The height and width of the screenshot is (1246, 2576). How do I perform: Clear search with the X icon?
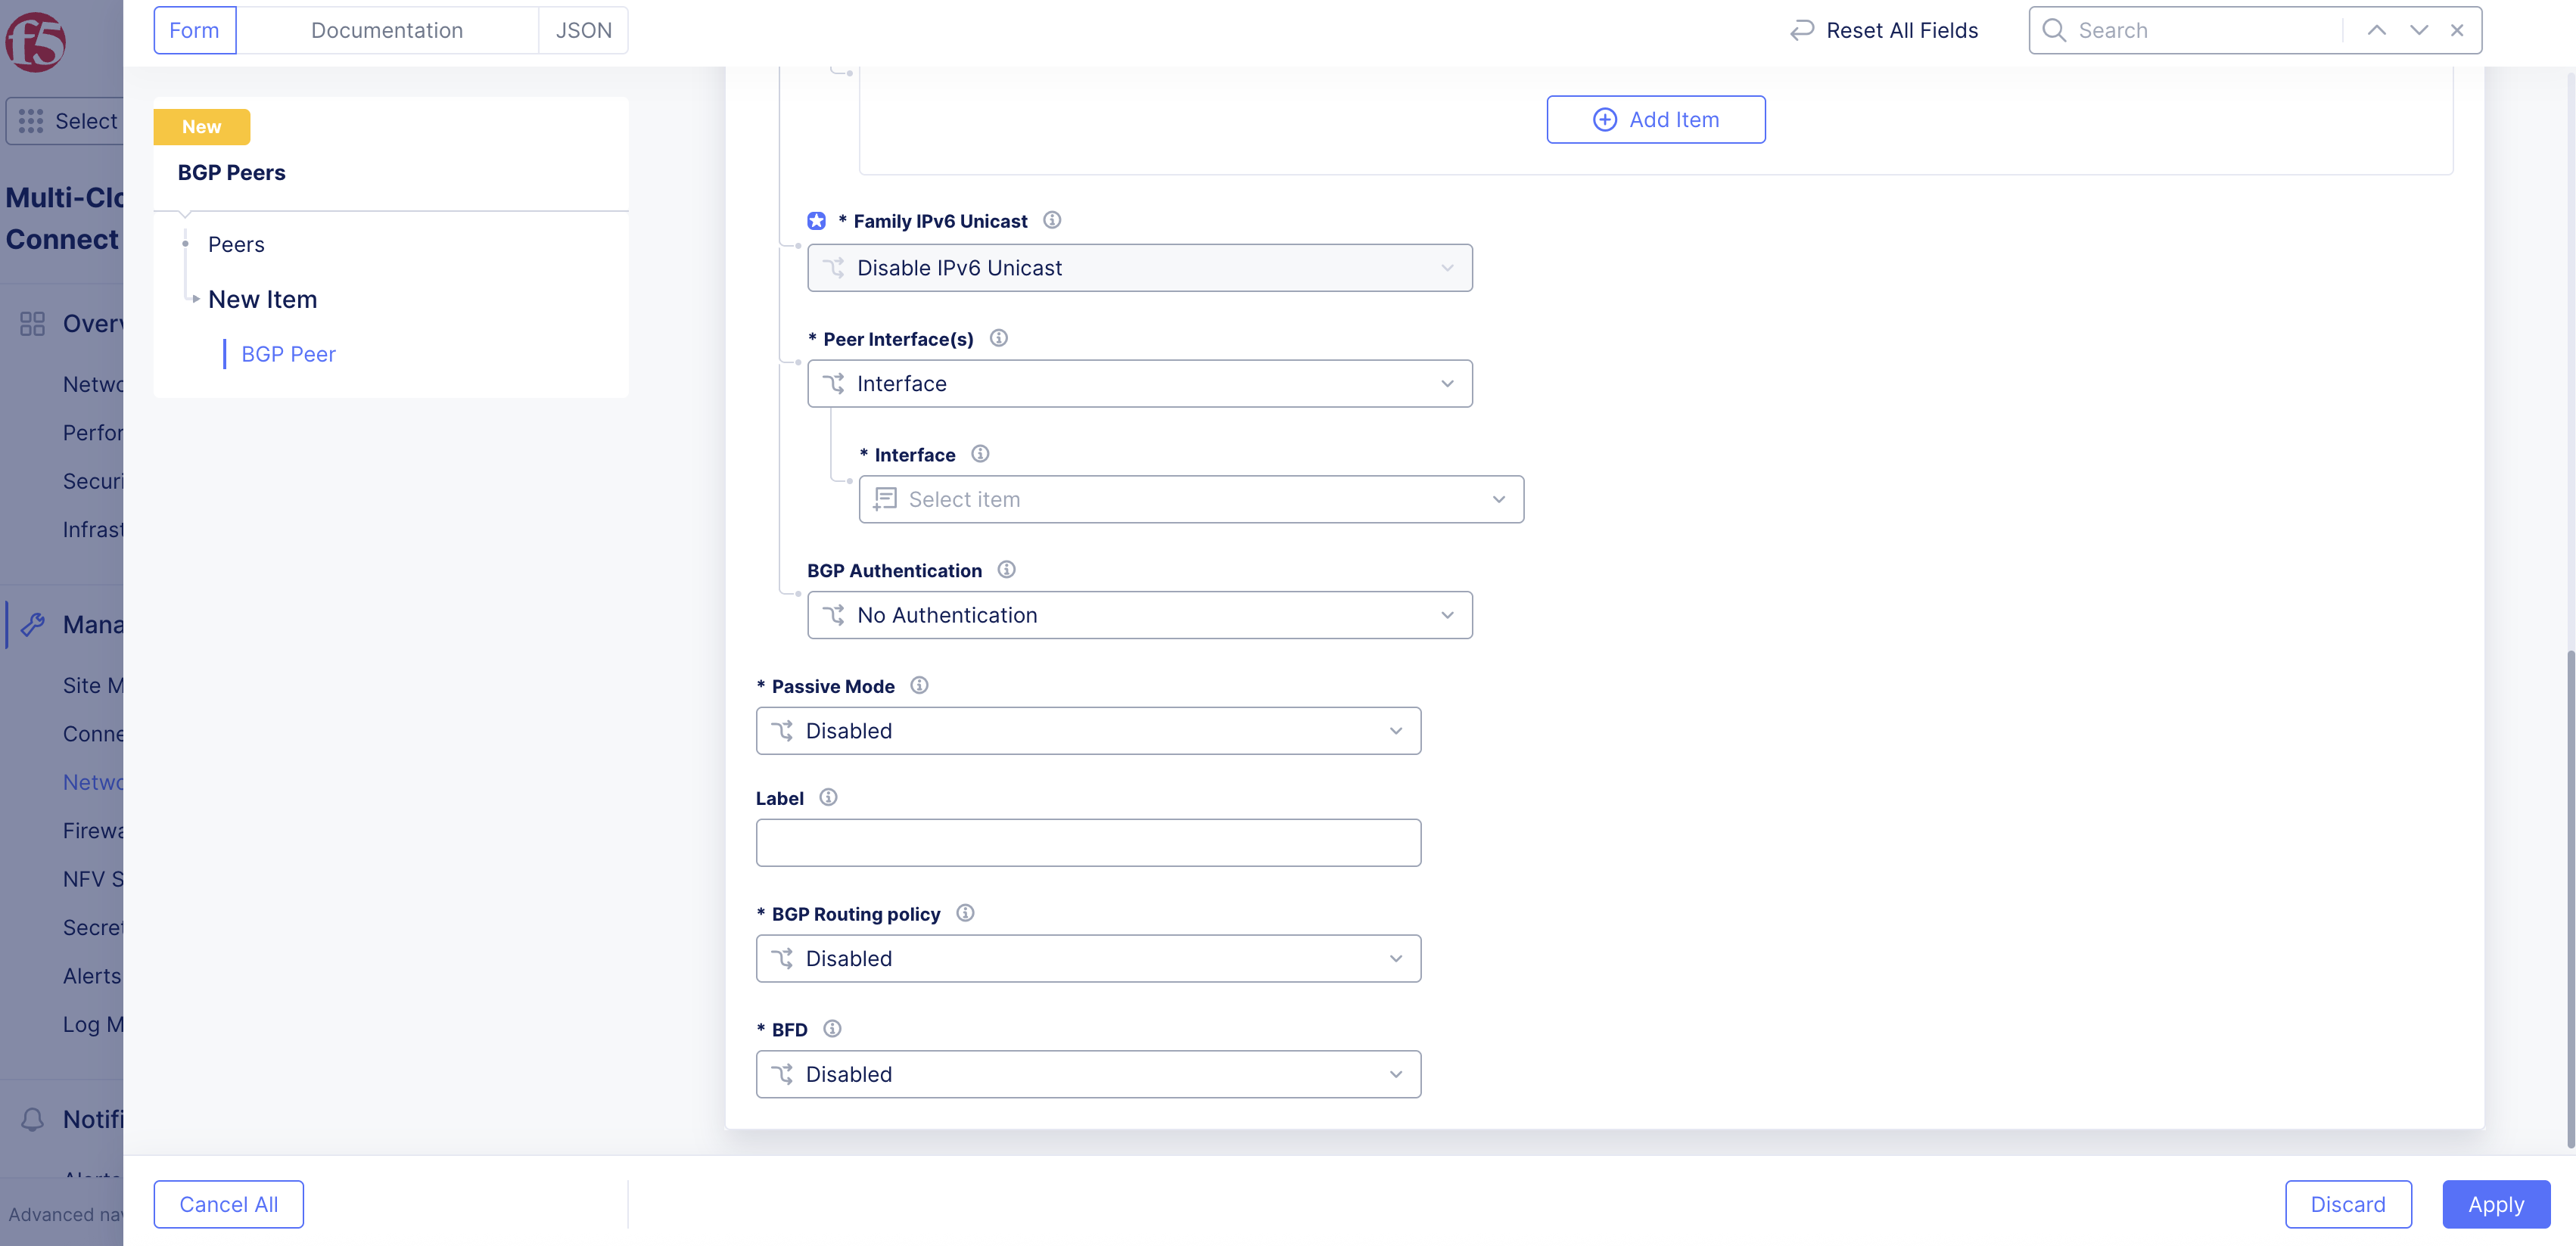click(2457, 30)
